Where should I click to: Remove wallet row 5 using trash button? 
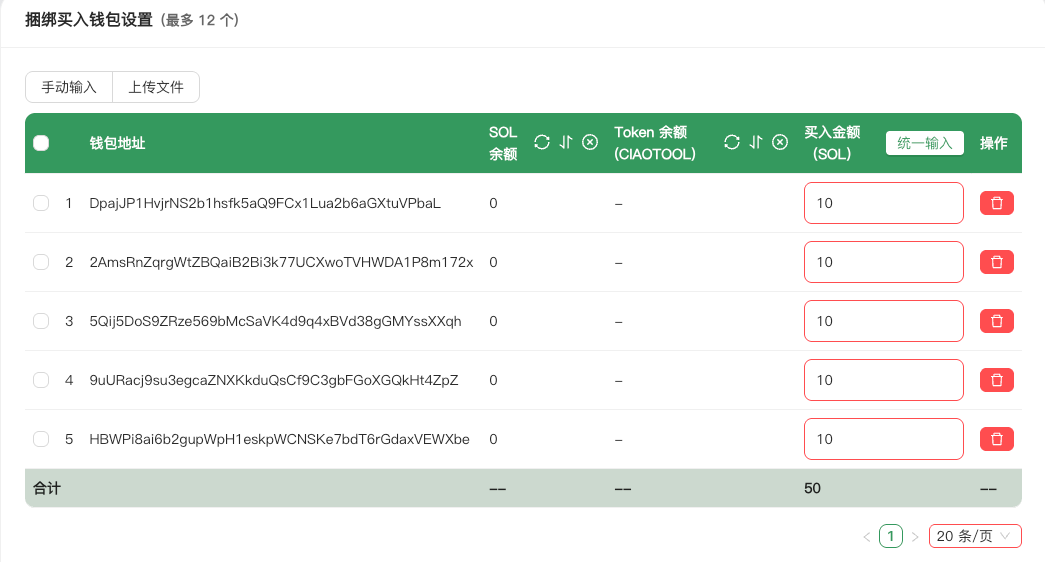pyautogui.click(x=996, y=439)
